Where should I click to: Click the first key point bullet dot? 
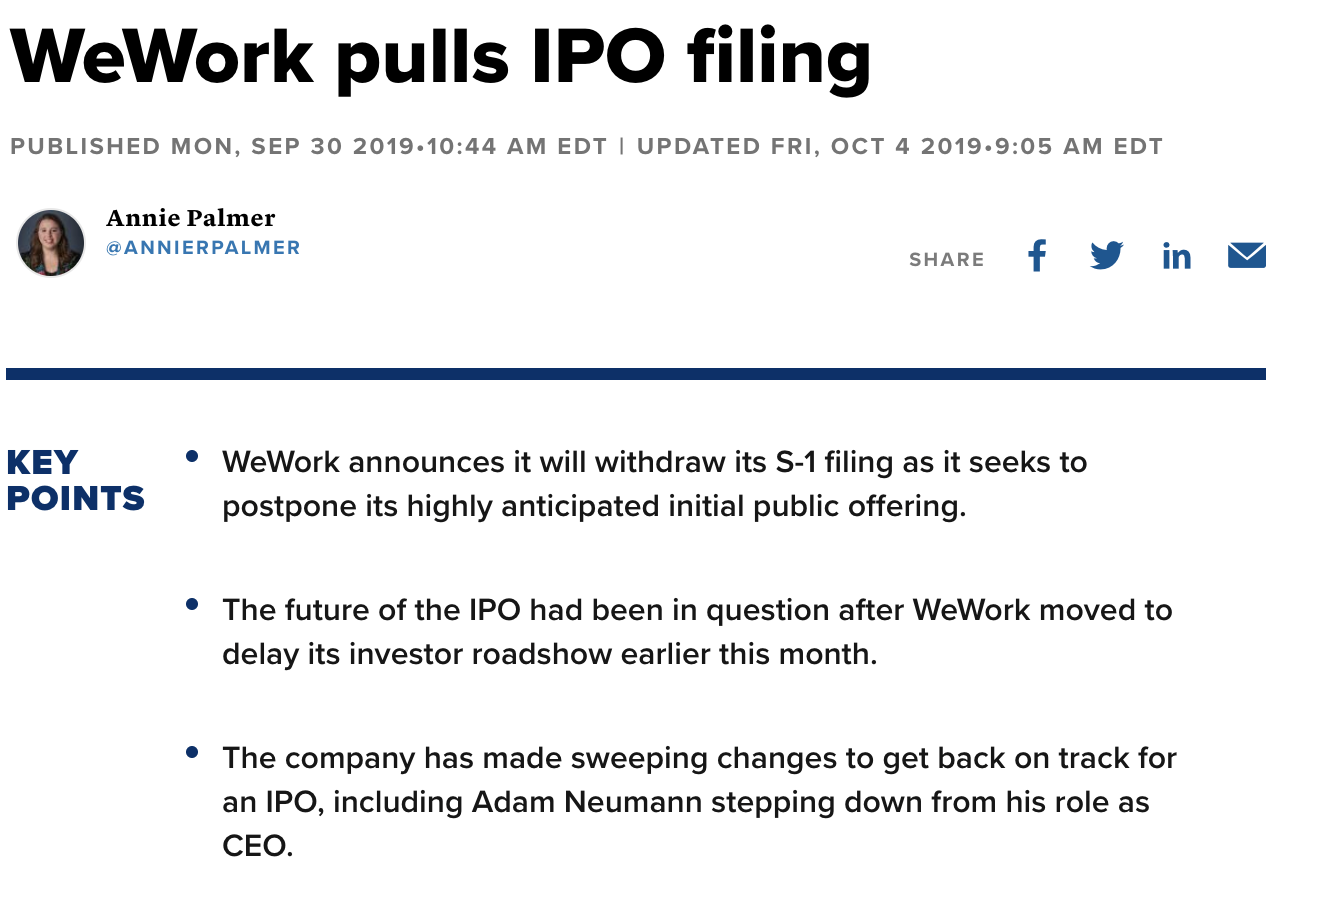click(192, 457)
